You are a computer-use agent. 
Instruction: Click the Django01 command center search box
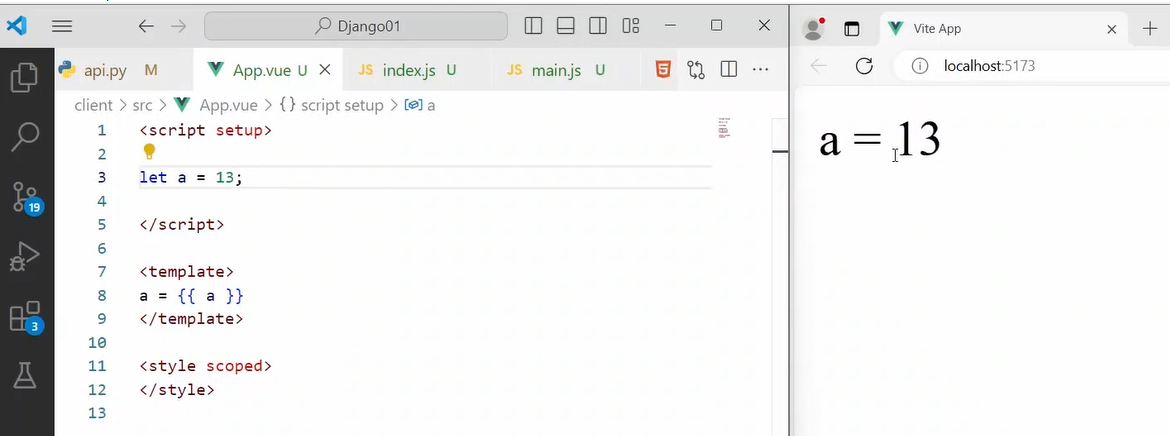(x=355, y=26)
